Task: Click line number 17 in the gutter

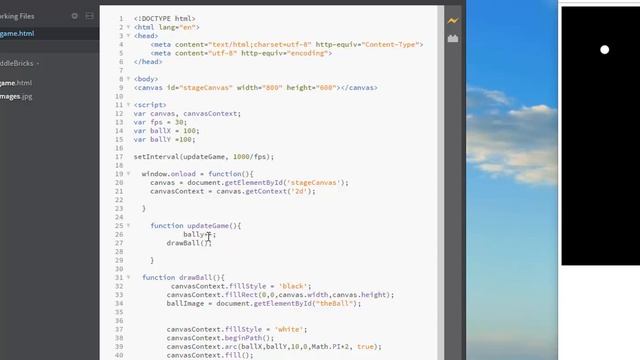Action: pos(119,157)
